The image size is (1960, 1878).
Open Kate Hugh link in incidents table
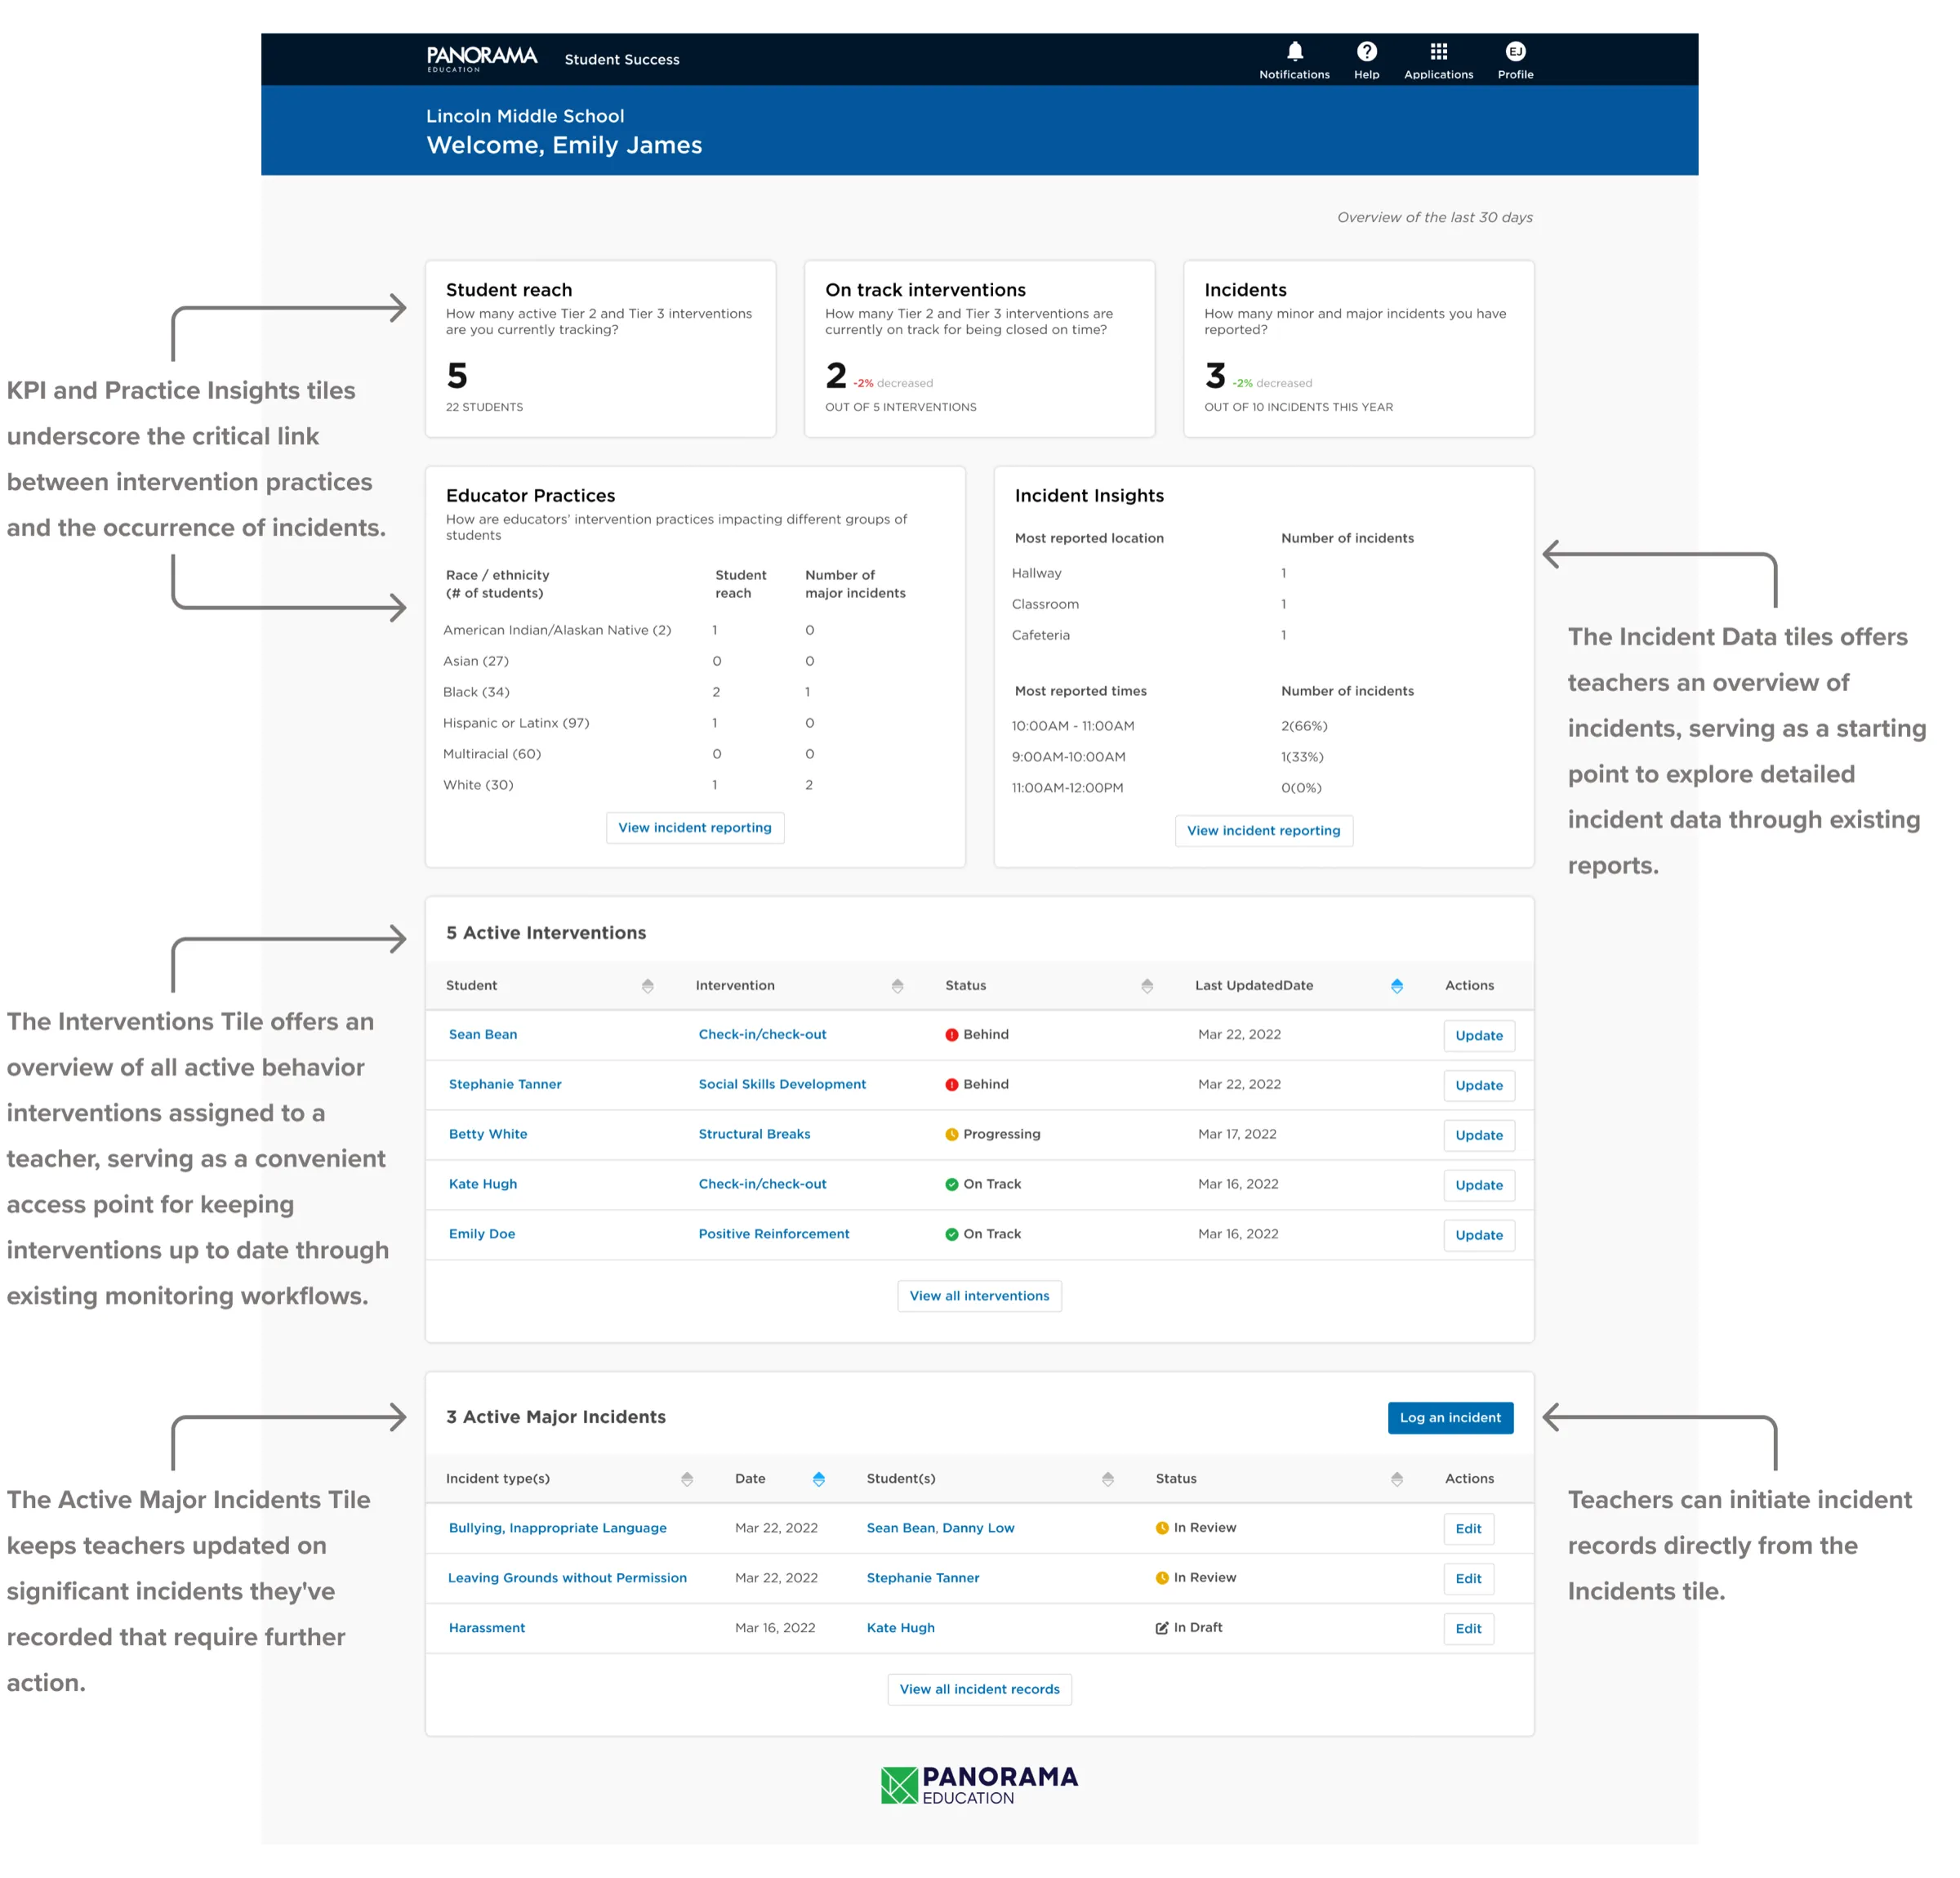(900, 1629)
